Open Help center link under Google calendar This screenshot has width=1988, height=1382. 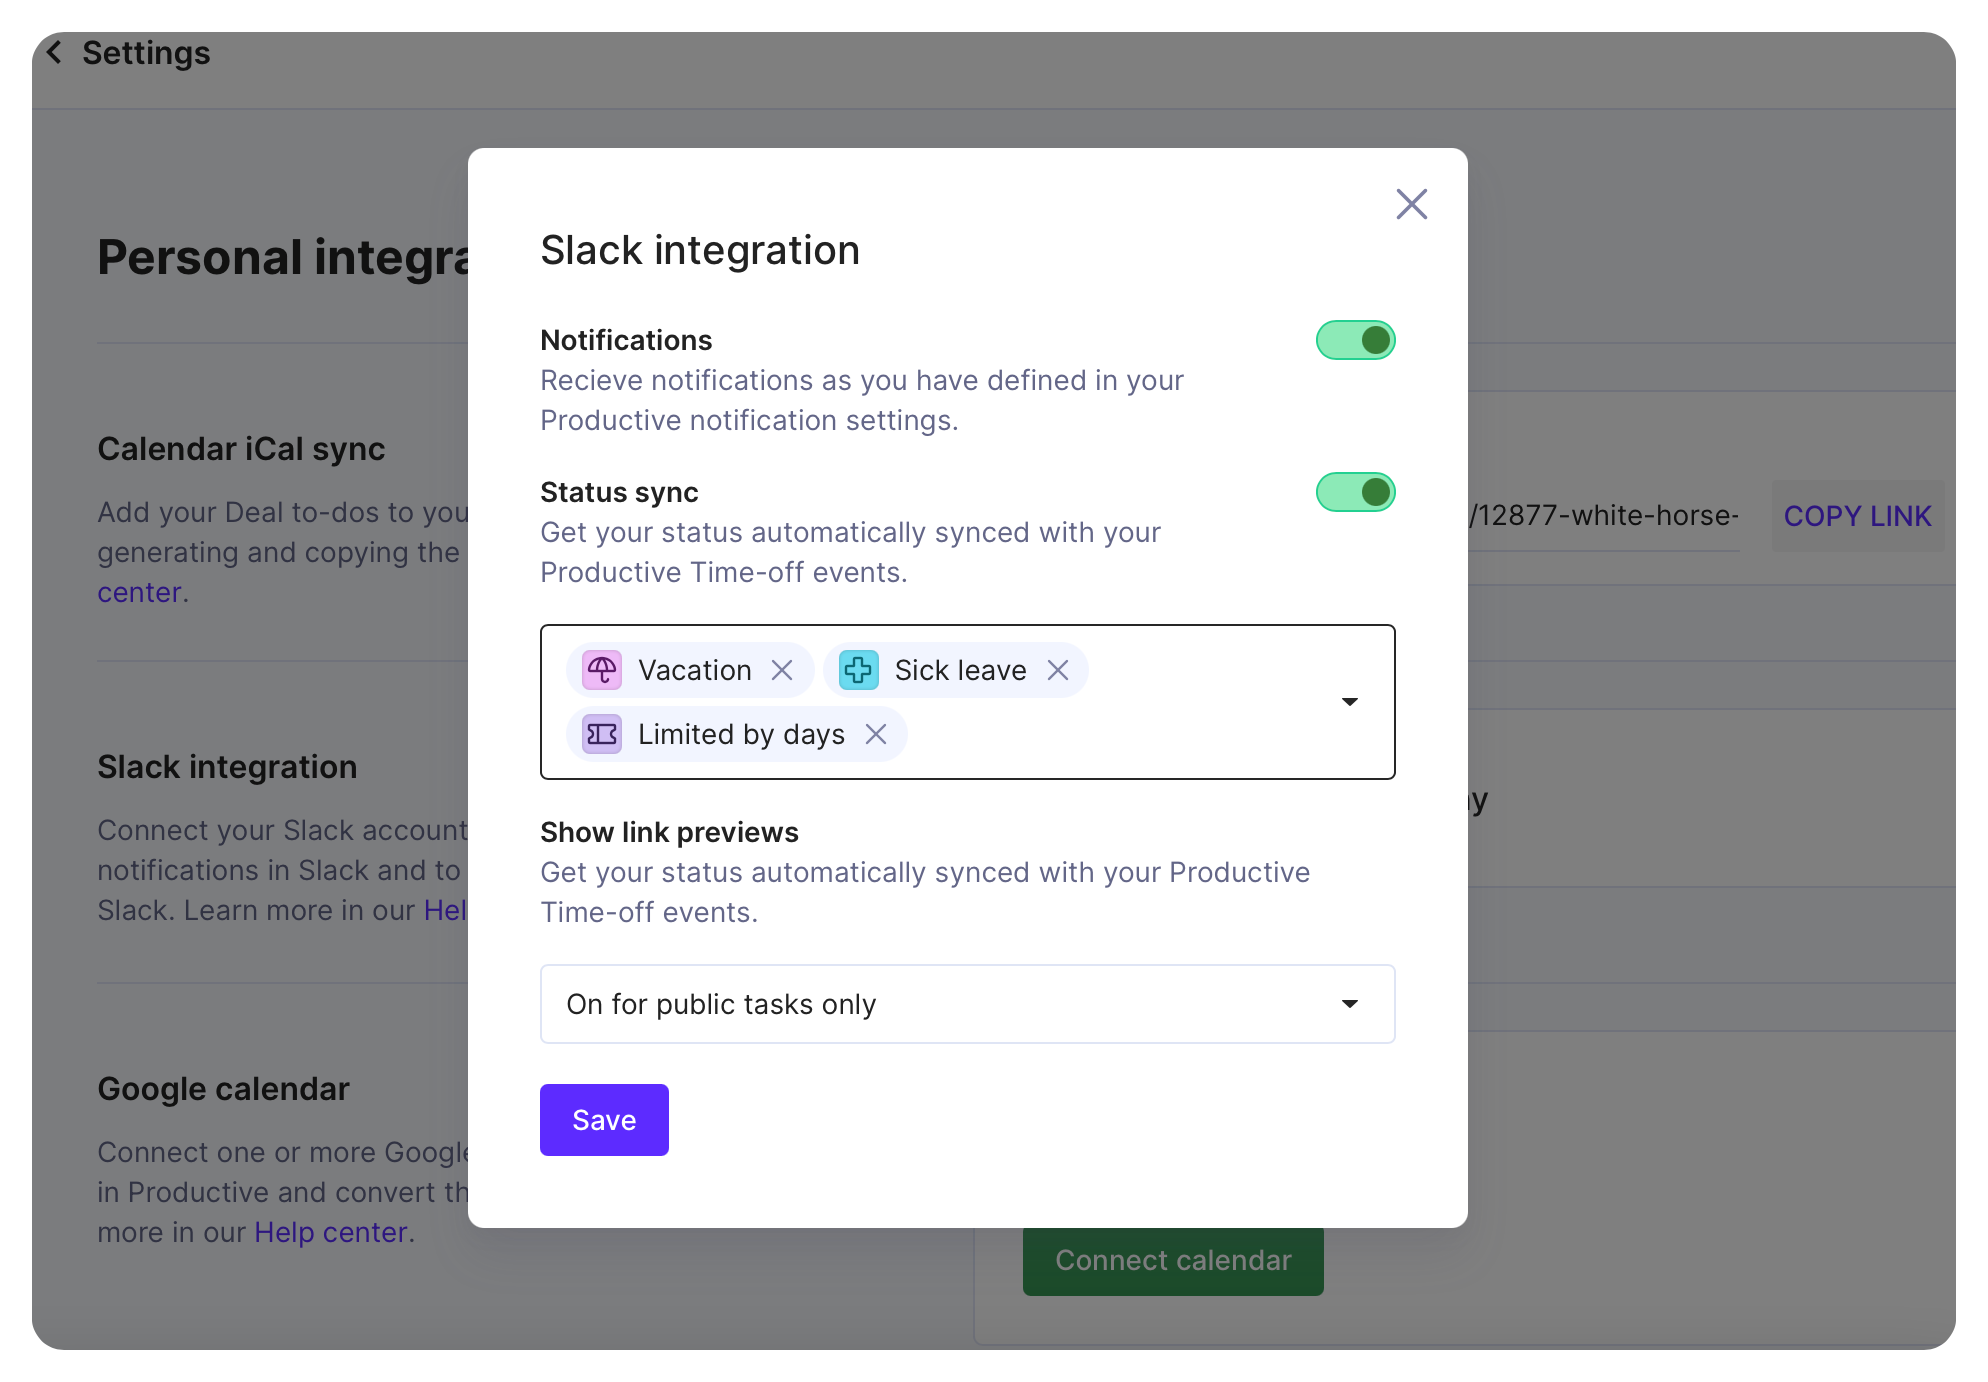[331, 1232]
